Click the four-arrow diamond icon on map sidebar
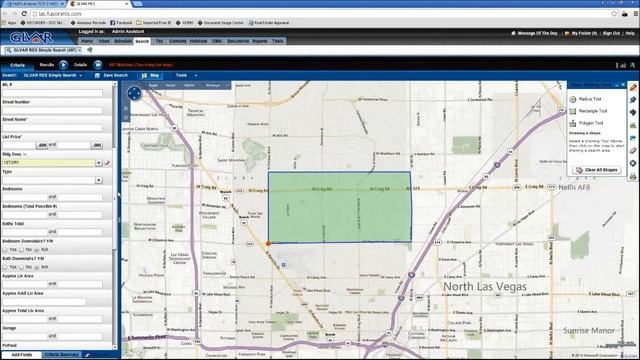Image resolution: width=640 pixels, height=360 pixels. click(633, 112)
